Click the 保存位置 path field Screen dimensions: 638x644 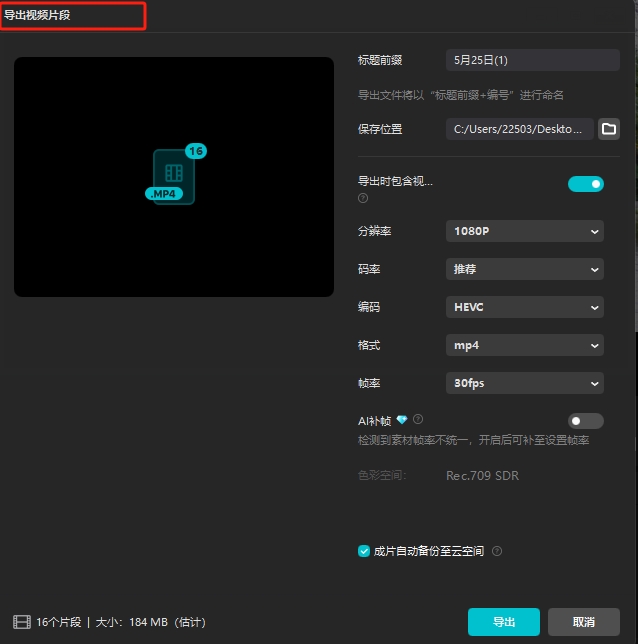tap(519, 129)
